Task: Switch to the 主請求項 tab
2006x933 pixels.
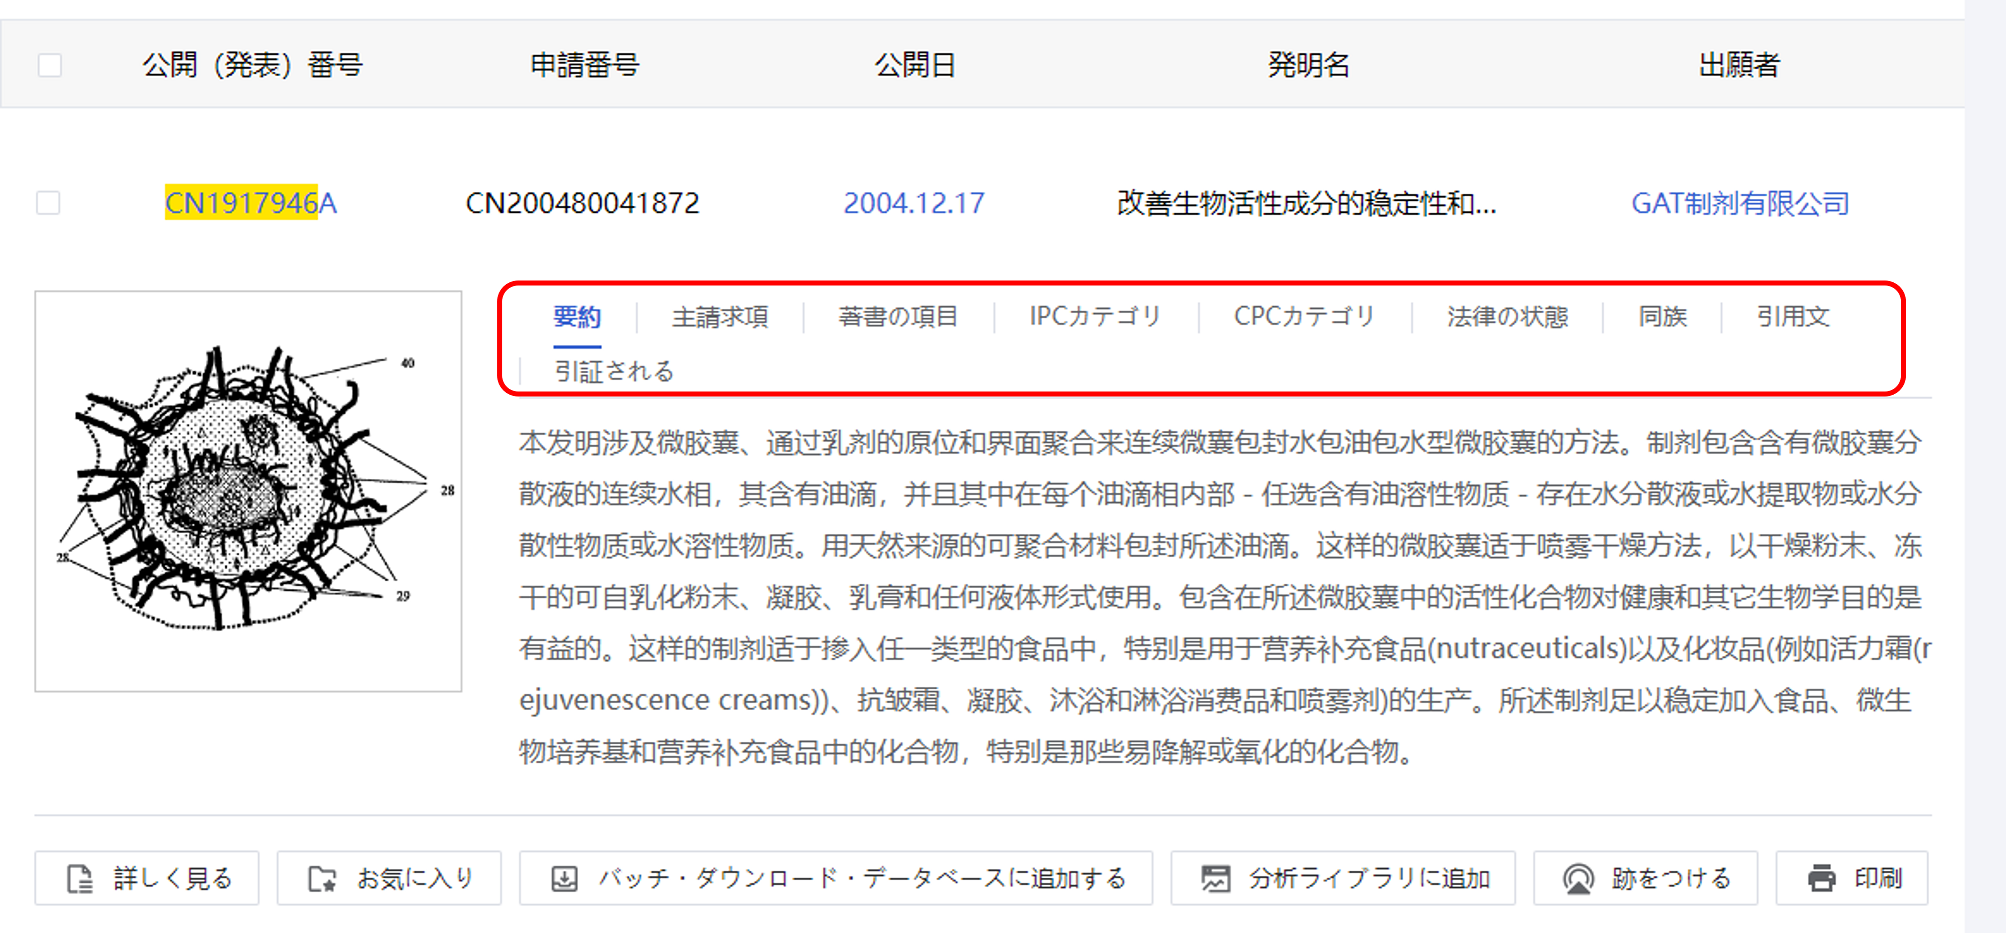Action: (720, 316)
